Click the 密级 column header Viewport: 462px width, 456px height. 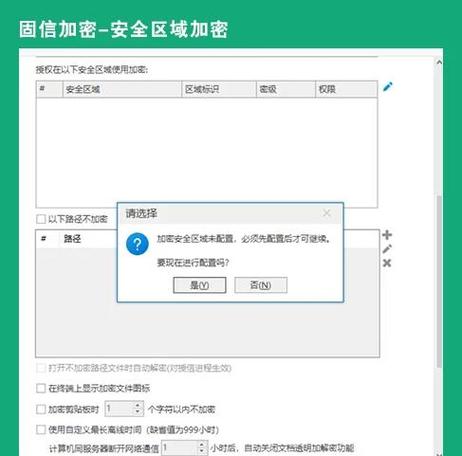pyautogui.click(x=286, y=89)
